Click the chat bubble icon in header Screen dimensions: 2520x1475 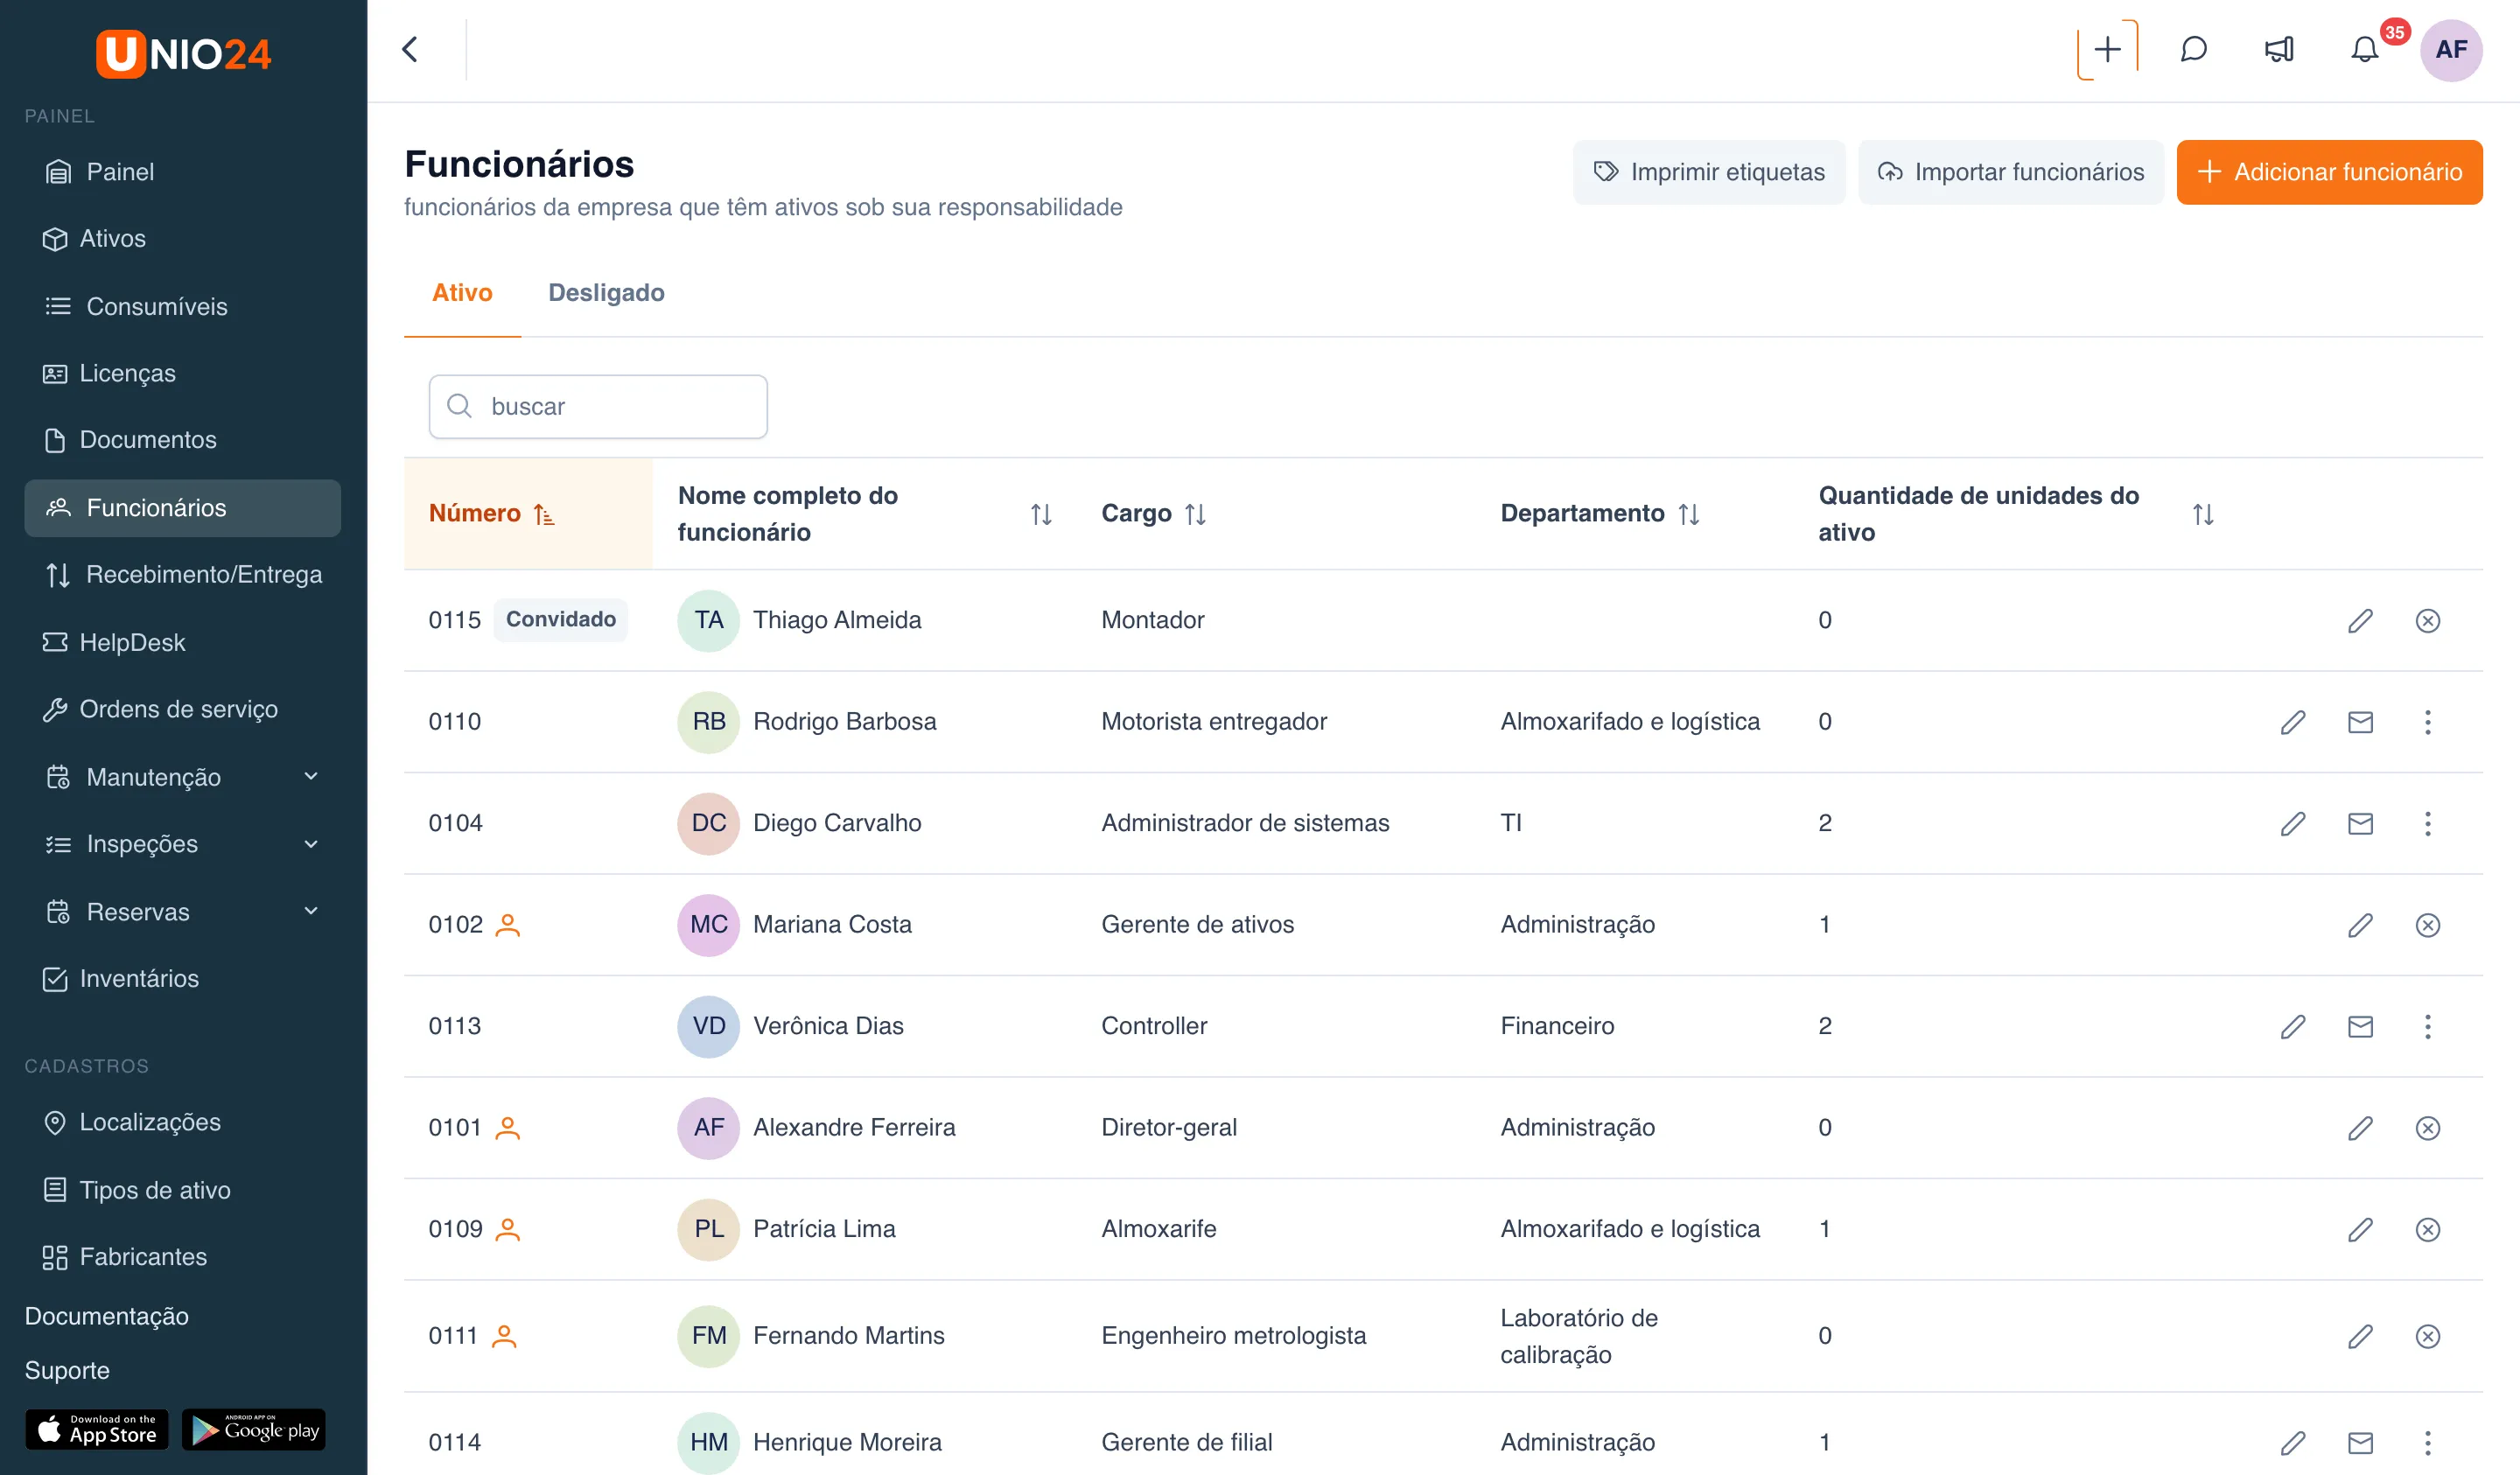[x=2193, y=49]
